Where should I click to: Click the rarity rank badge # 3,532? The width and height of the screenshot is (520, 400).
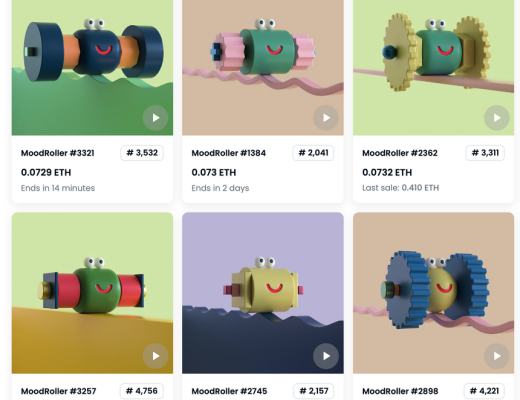click(142, 153)
